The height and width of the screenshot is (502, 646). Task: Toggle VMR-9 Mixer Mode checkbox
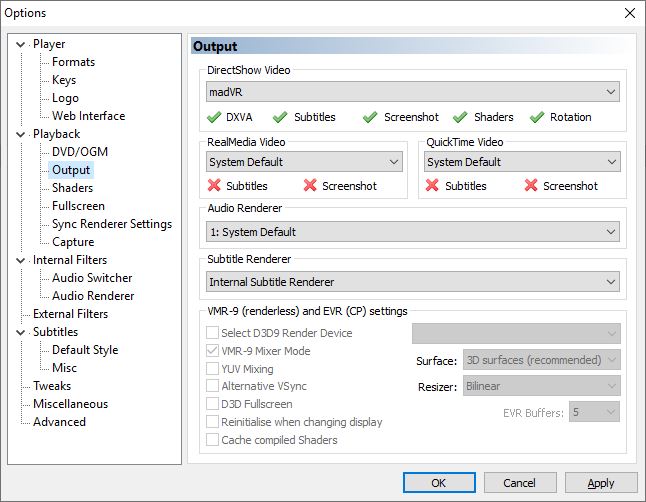pyautogui.click(x=212, y=350)
